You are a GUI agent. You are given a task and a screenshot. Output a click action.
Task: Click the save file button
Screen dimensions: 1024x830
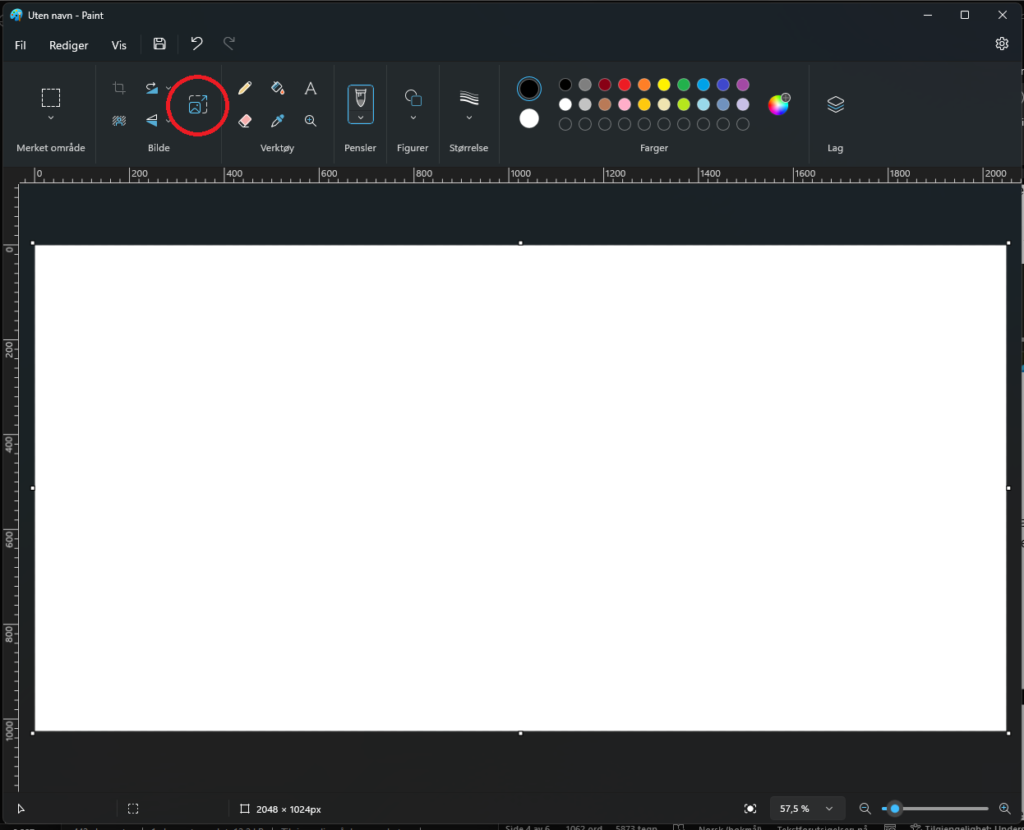159,43
